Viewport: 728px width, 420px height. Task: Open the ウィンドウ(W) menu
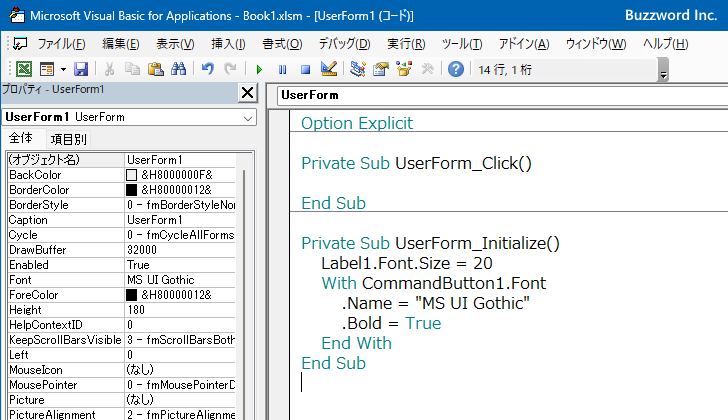(596, 44)
